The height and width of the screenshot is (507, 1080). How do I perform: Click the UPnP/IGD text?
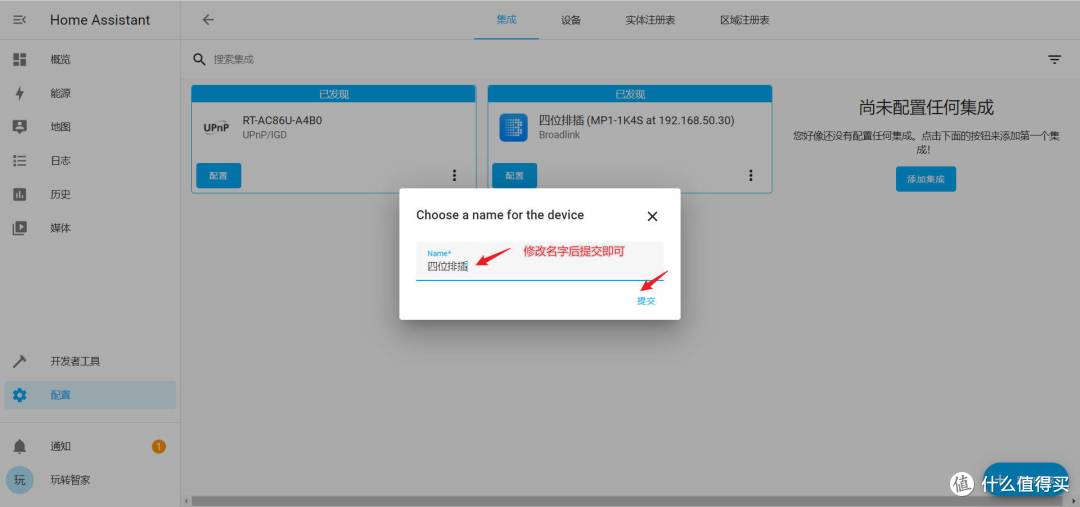[264, 135]
